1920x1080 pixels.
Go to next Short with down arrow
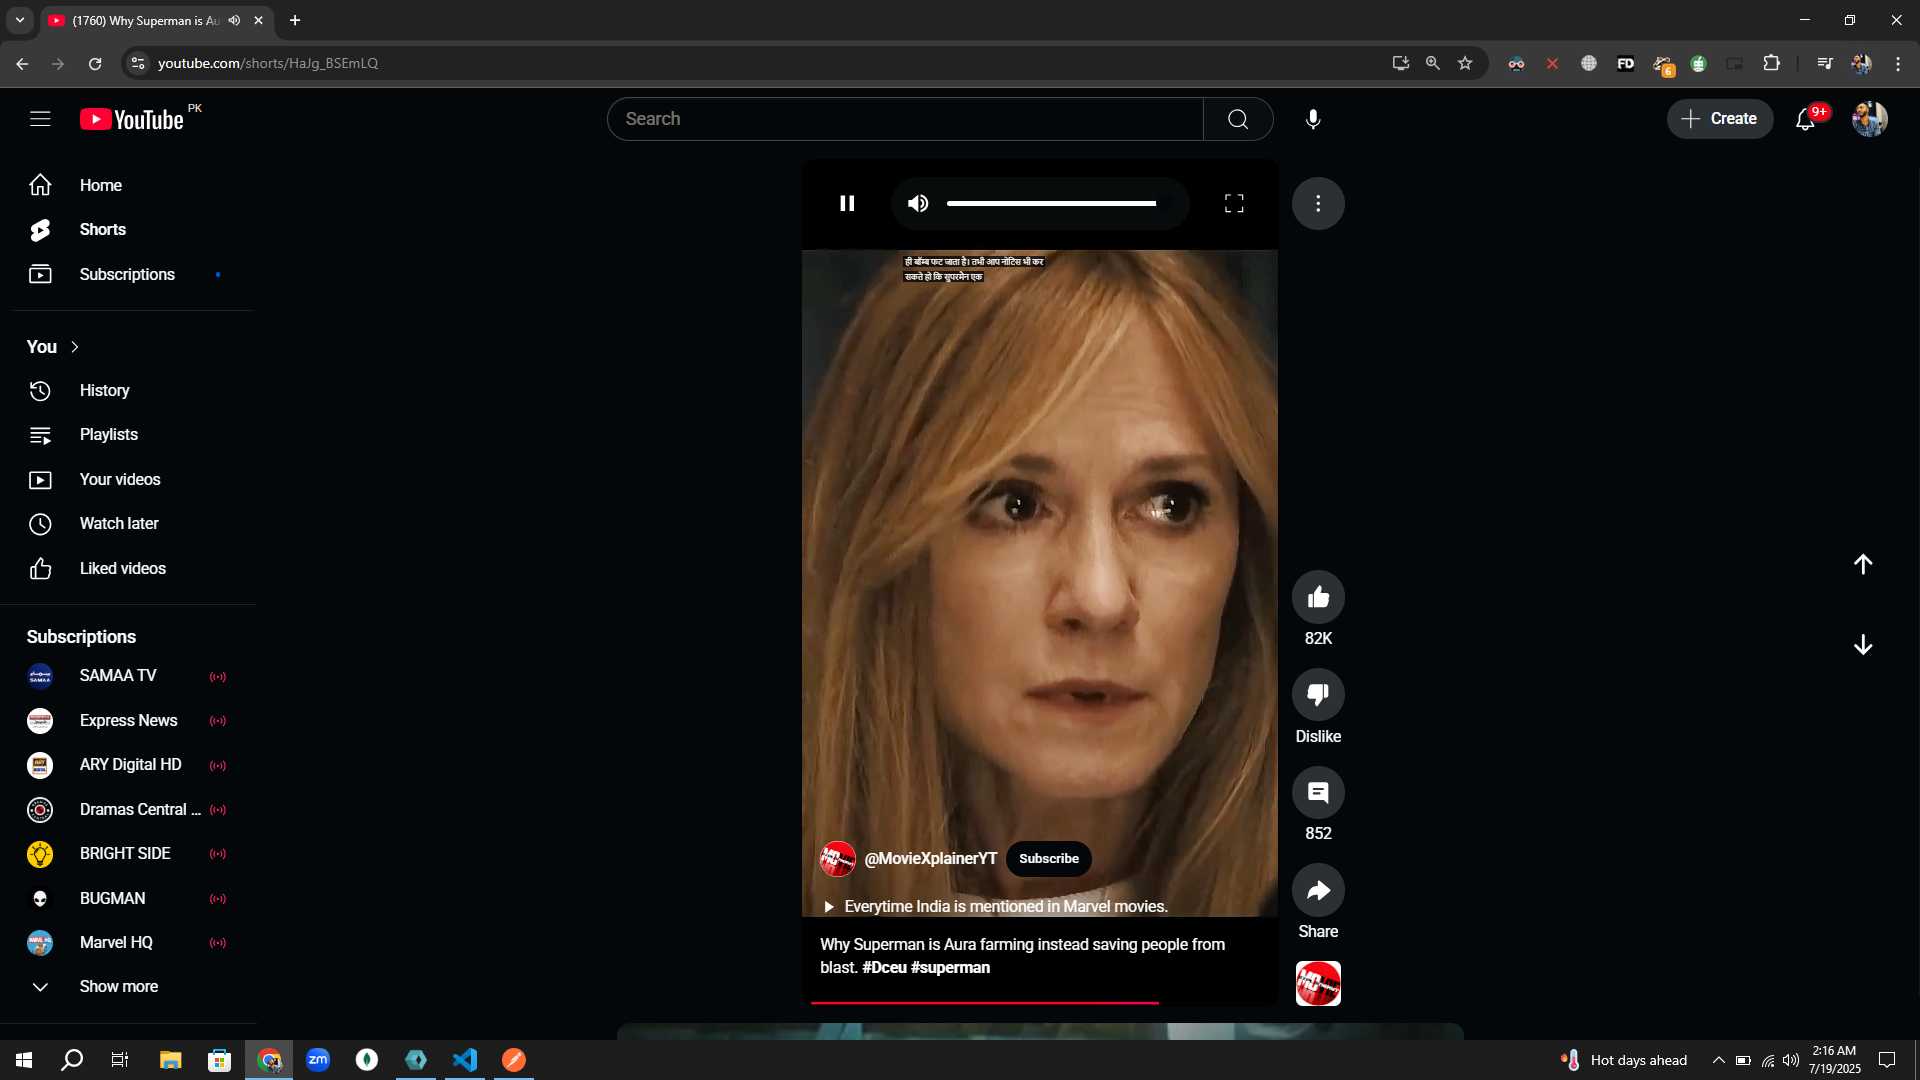(1862, 645)
